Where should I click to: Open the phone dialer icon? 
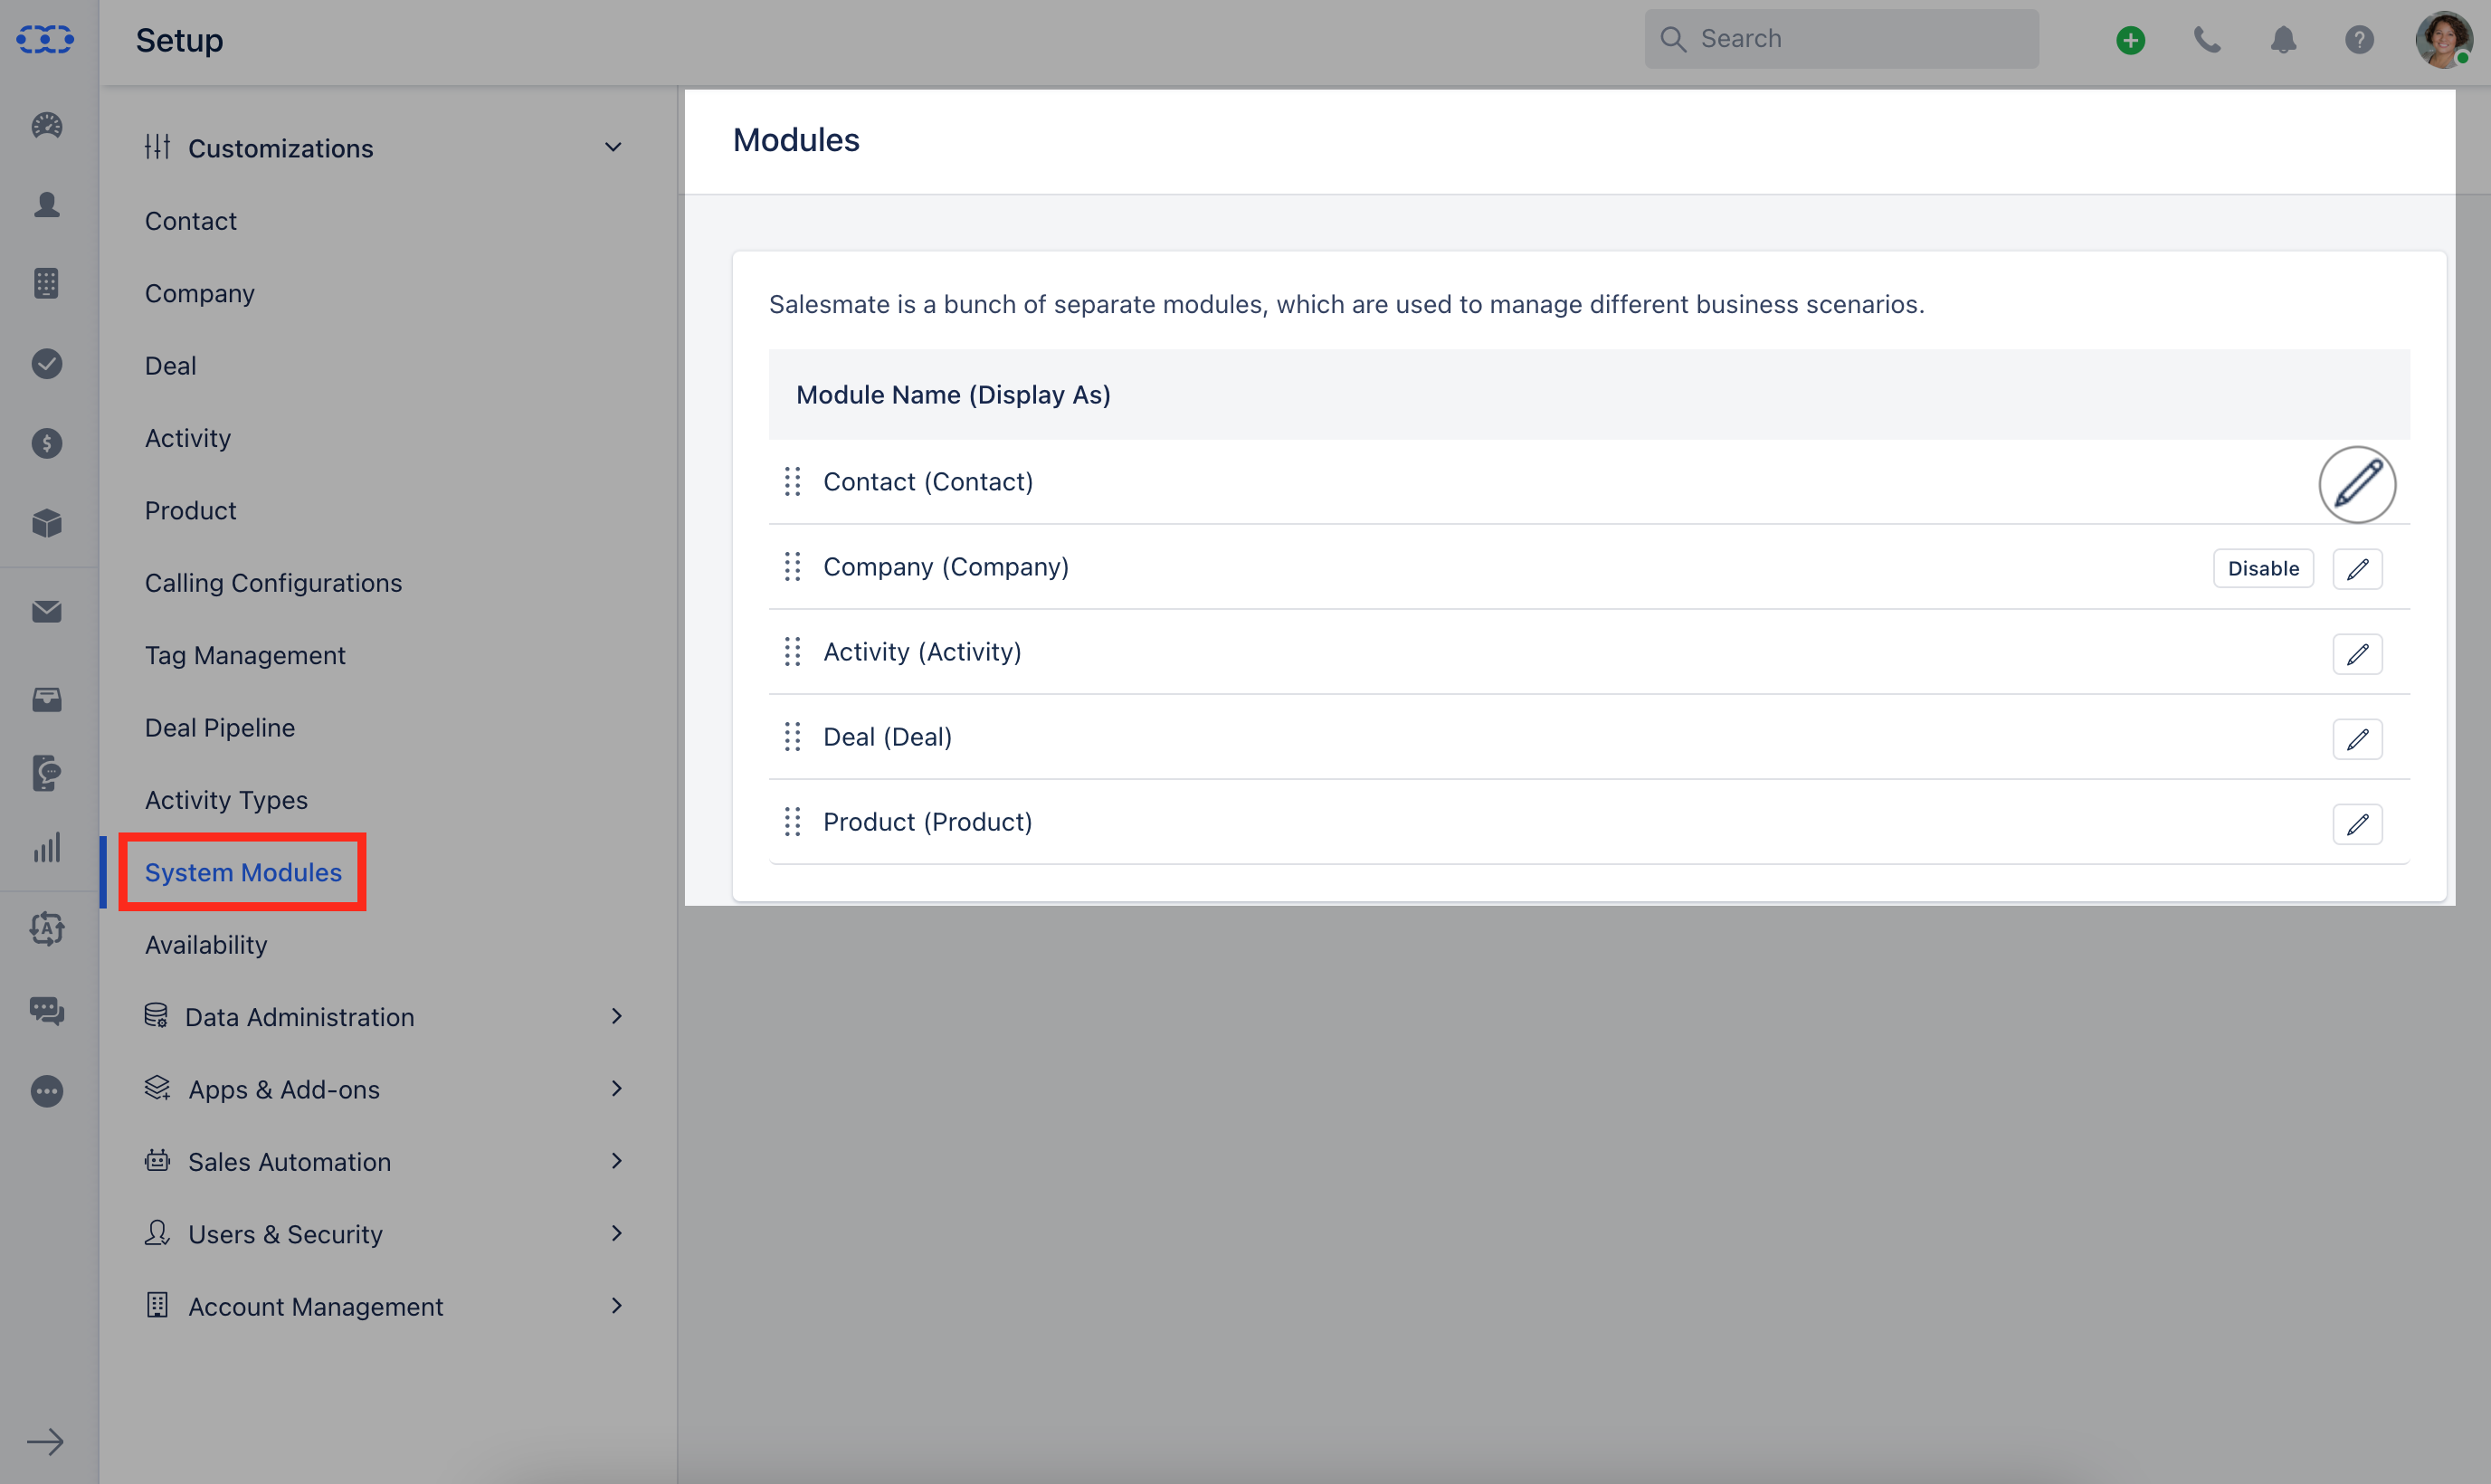(2207, 40)
